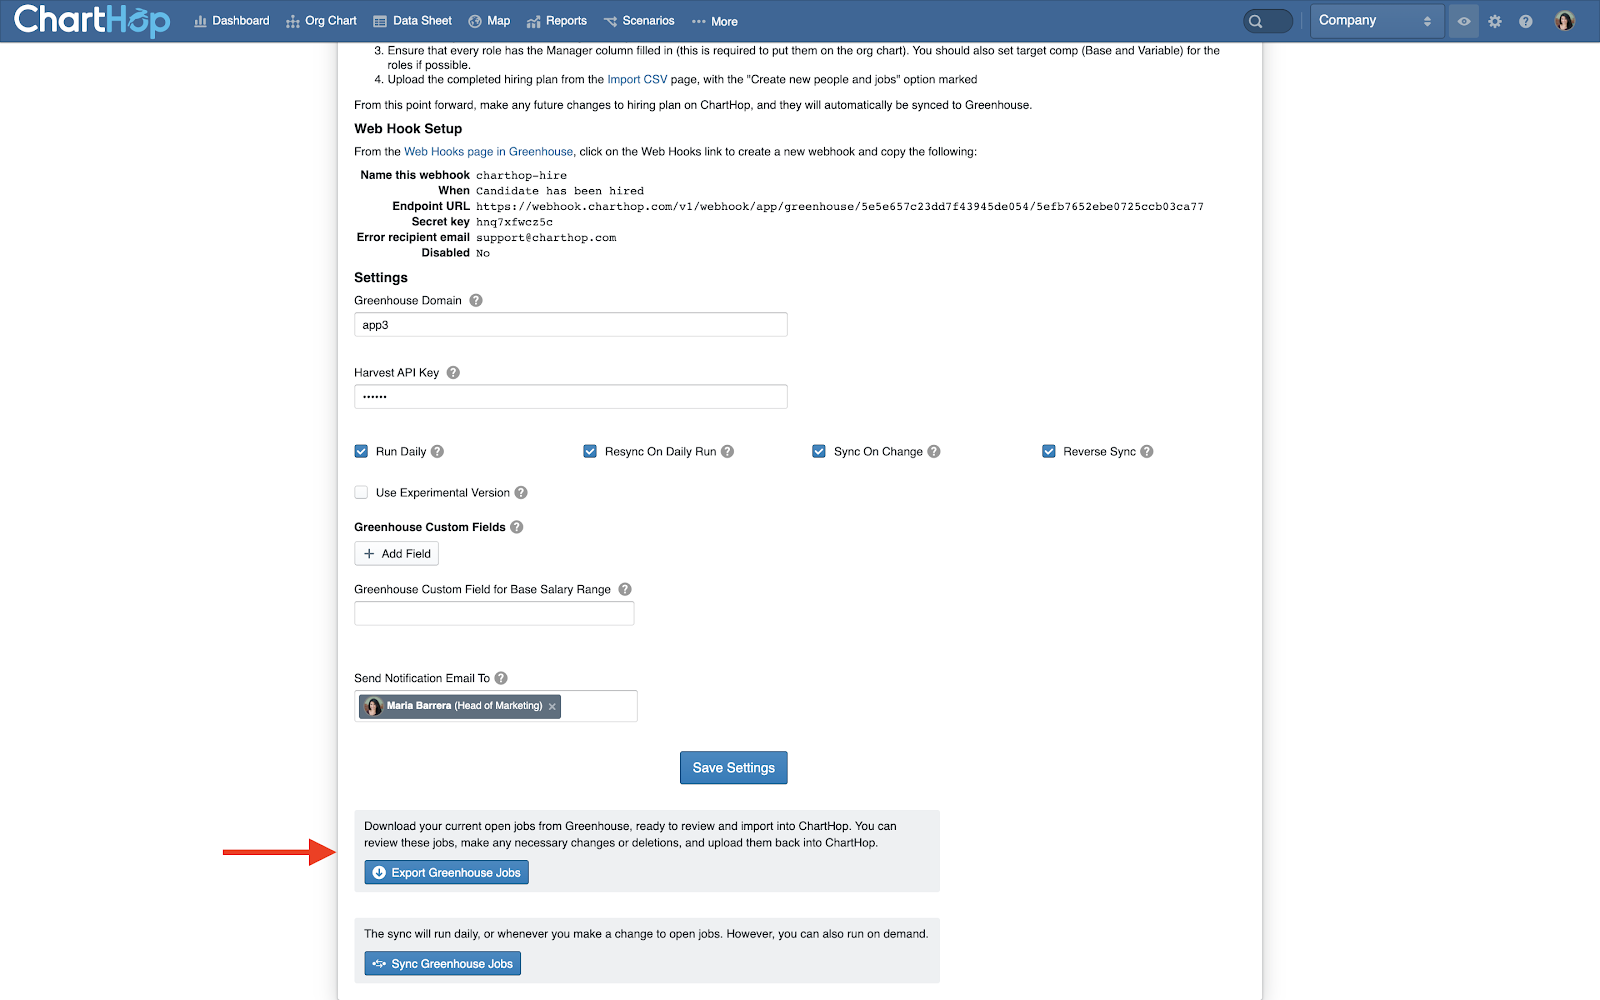1600x1000 pixels.
Task: Click help icon next to Greenhouse Domain
Action: tap(476, 300)
